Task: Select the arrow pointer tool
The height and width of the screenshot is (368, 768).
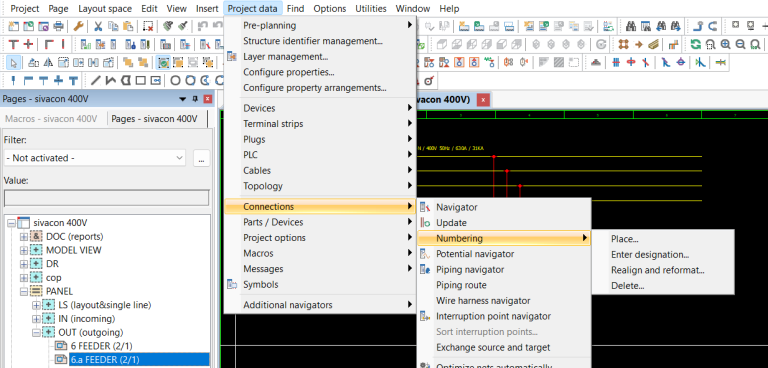Action: [14, 63]
